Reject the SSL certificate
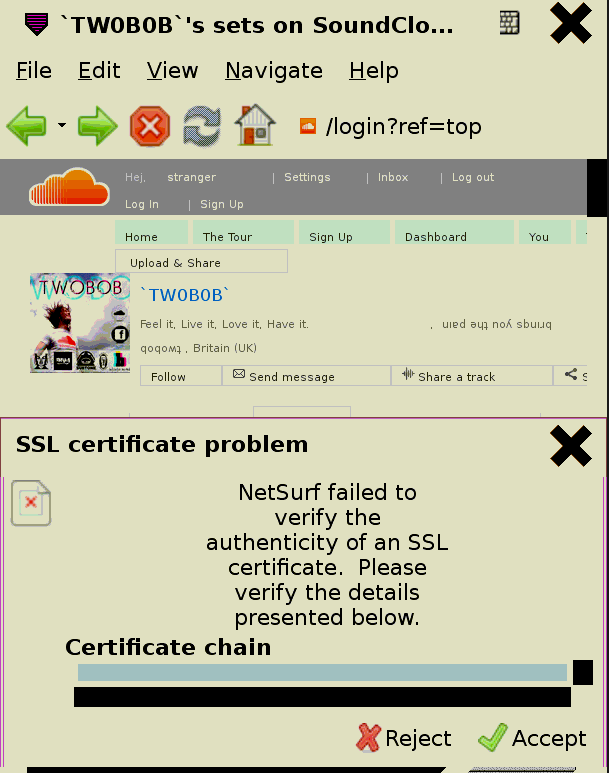Viewport: 609px width, 773px height. (x=403, y=738)
